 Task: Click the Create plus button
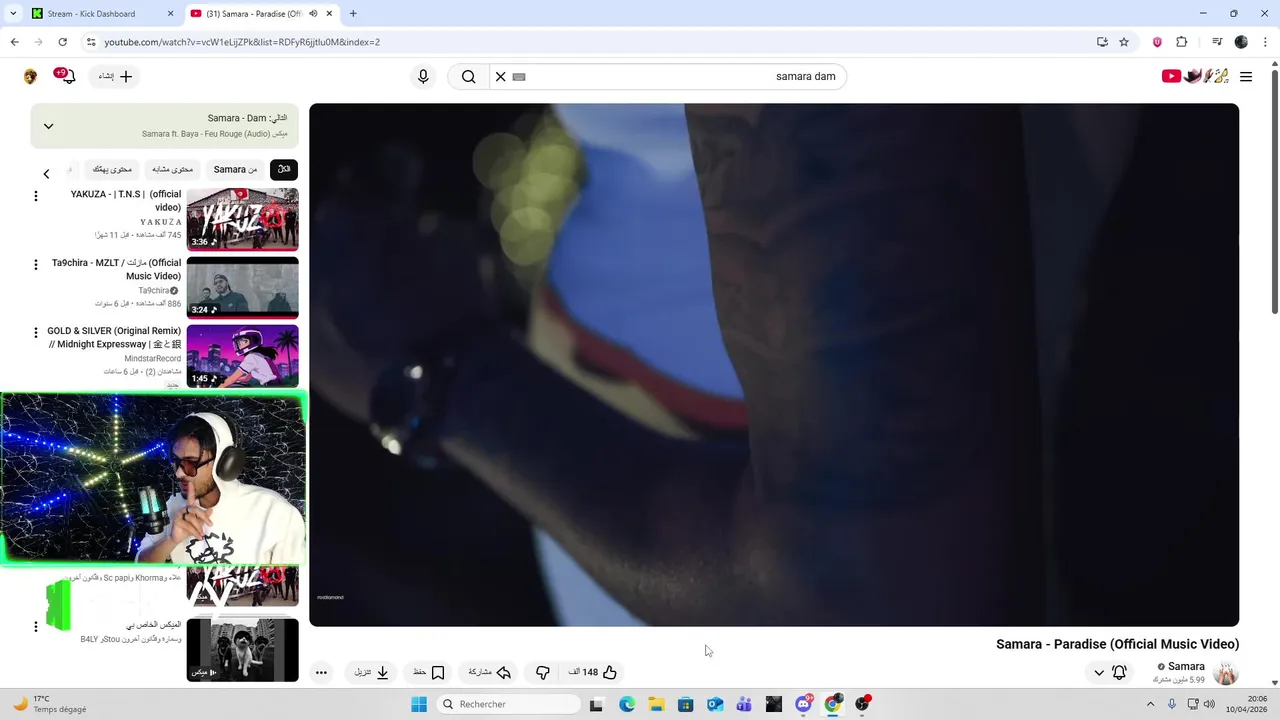[x=115, y=77]
